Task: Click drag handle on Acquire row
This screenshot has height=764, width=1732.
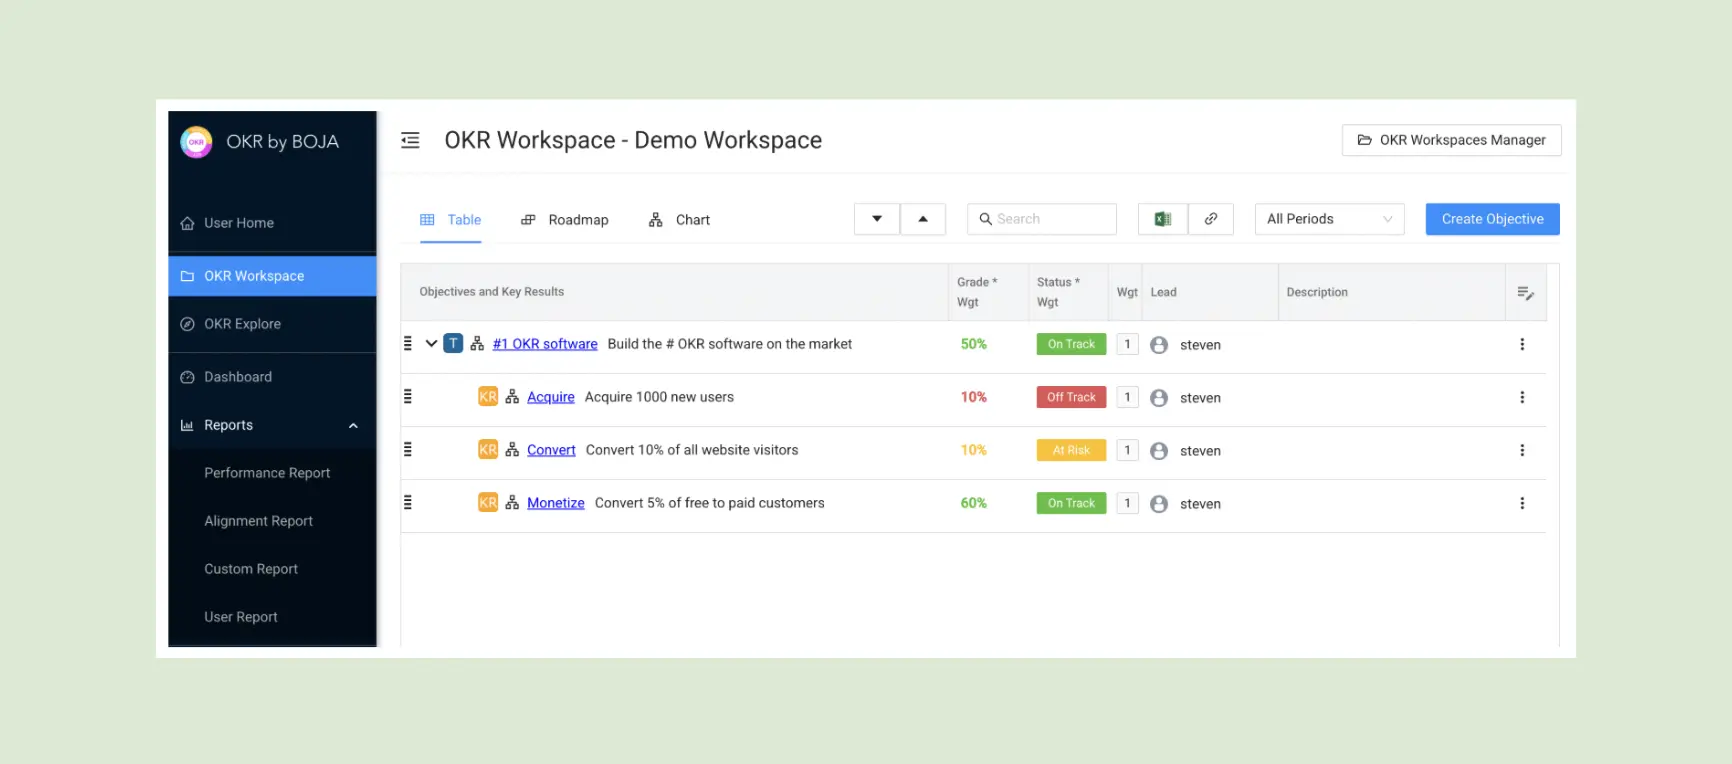Action: 407,397
